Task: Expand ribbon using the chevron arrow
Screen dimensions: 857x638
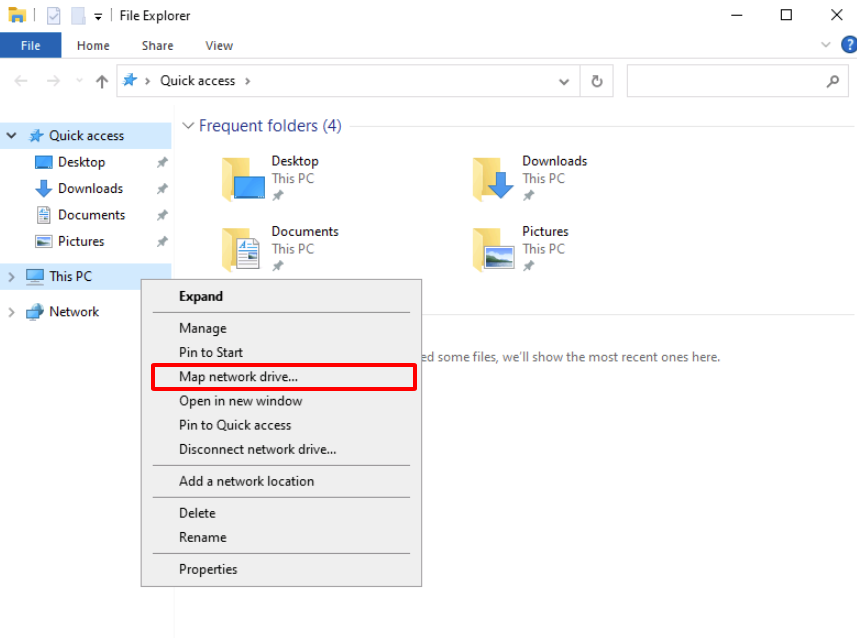Action: 825,45
